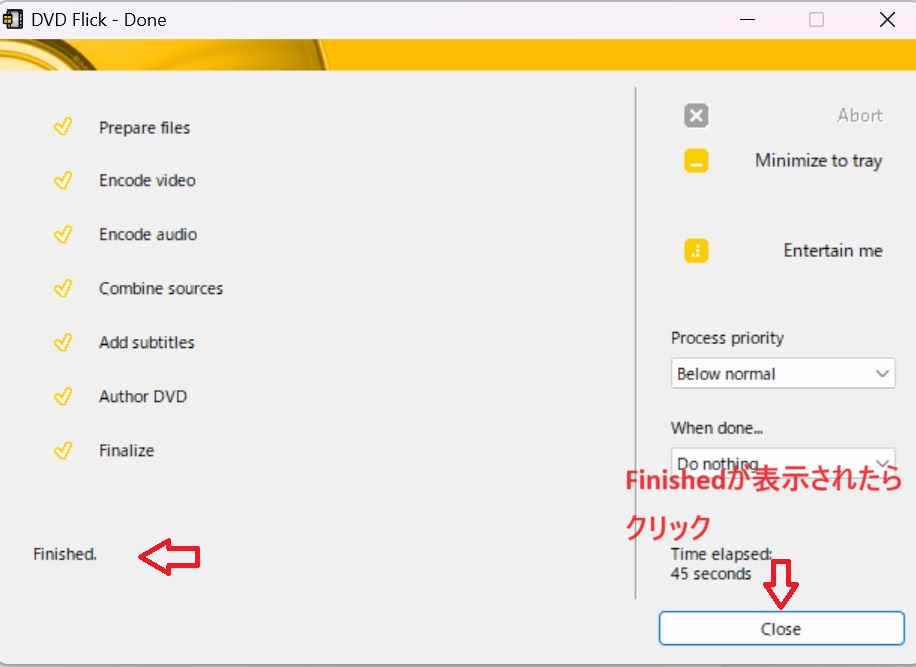Screen dimensions: 916x667
Task: Click the Entertain me label
Action: pyautogui.click(x=833, y=251)
